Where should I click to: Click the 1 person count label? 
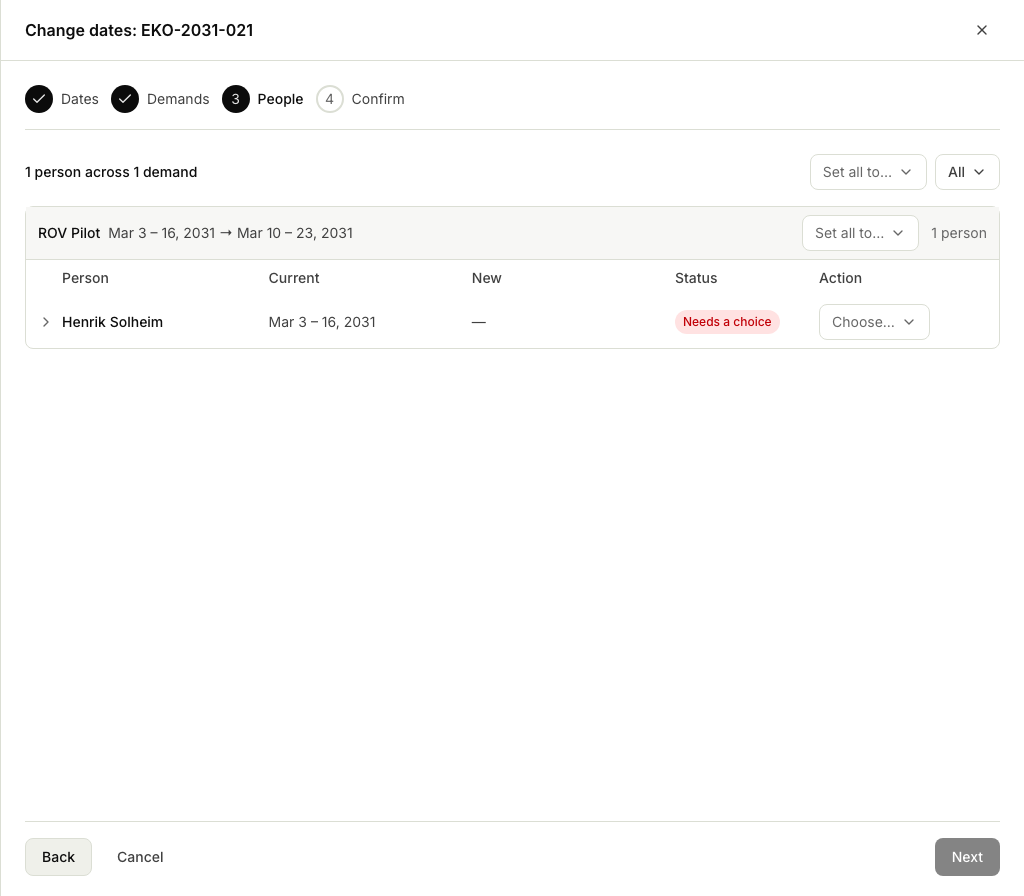pos(959,233)
